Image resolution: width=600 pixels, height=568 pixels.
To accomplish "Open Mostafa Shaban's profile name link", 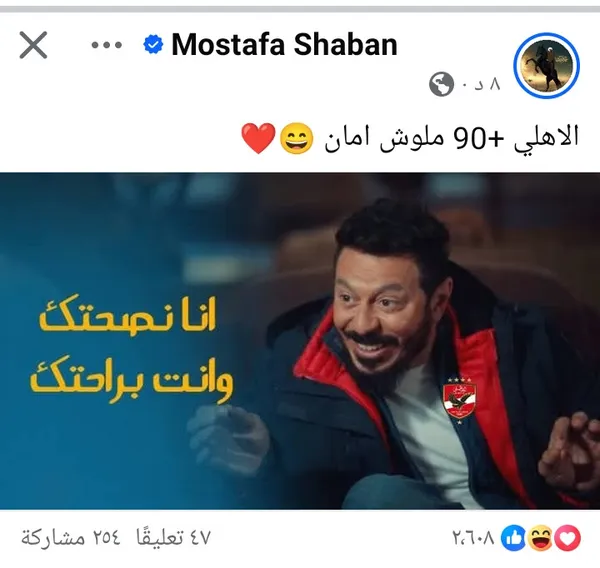I will tap(285, 45).
